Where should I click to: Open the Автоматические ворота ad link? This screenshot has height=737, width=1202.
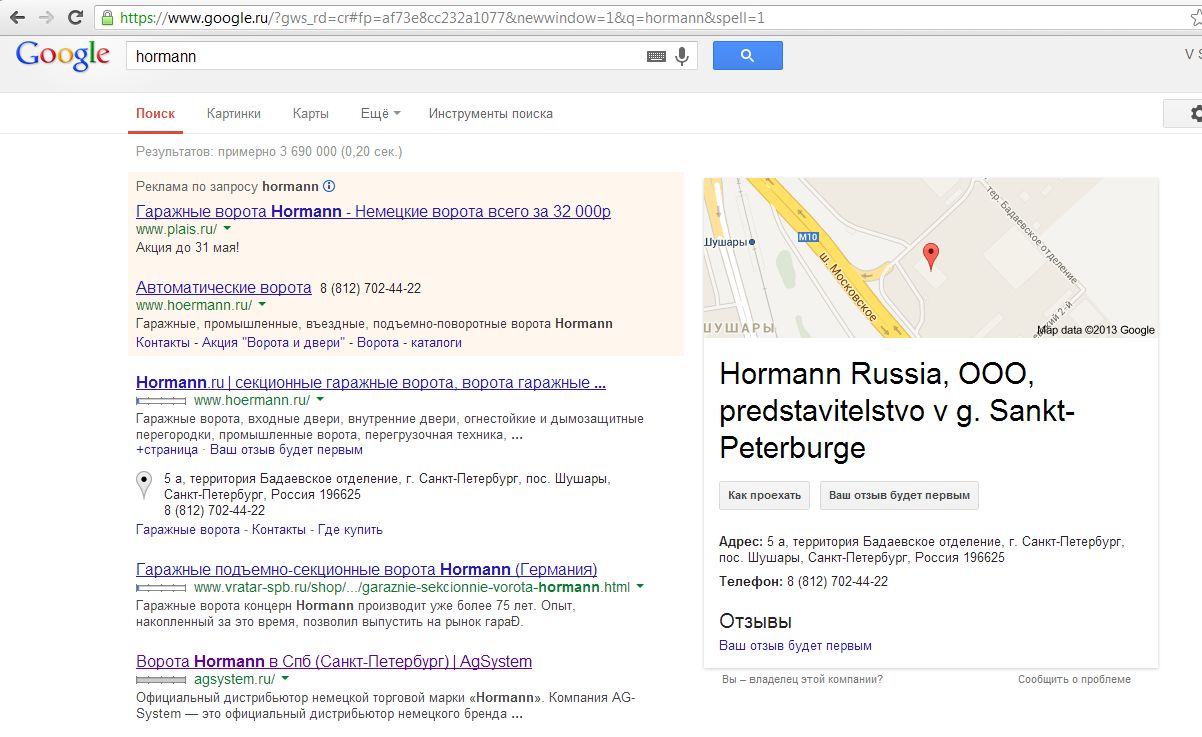(224, 287)
